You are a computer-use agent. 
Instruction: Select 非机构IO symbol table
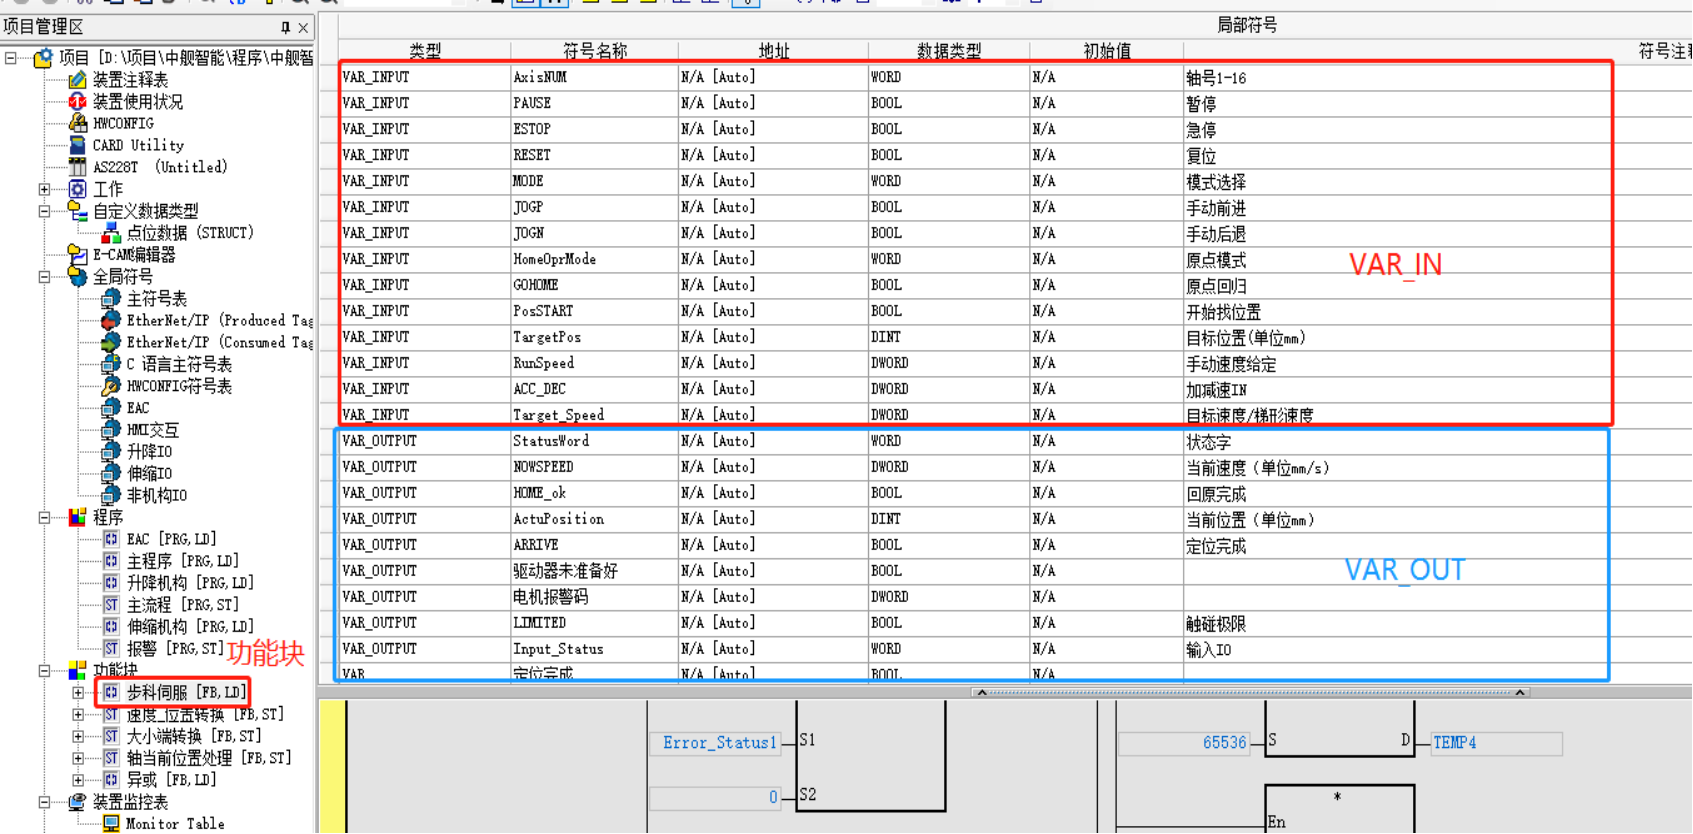pyautogui.click(x=157, y=496)
